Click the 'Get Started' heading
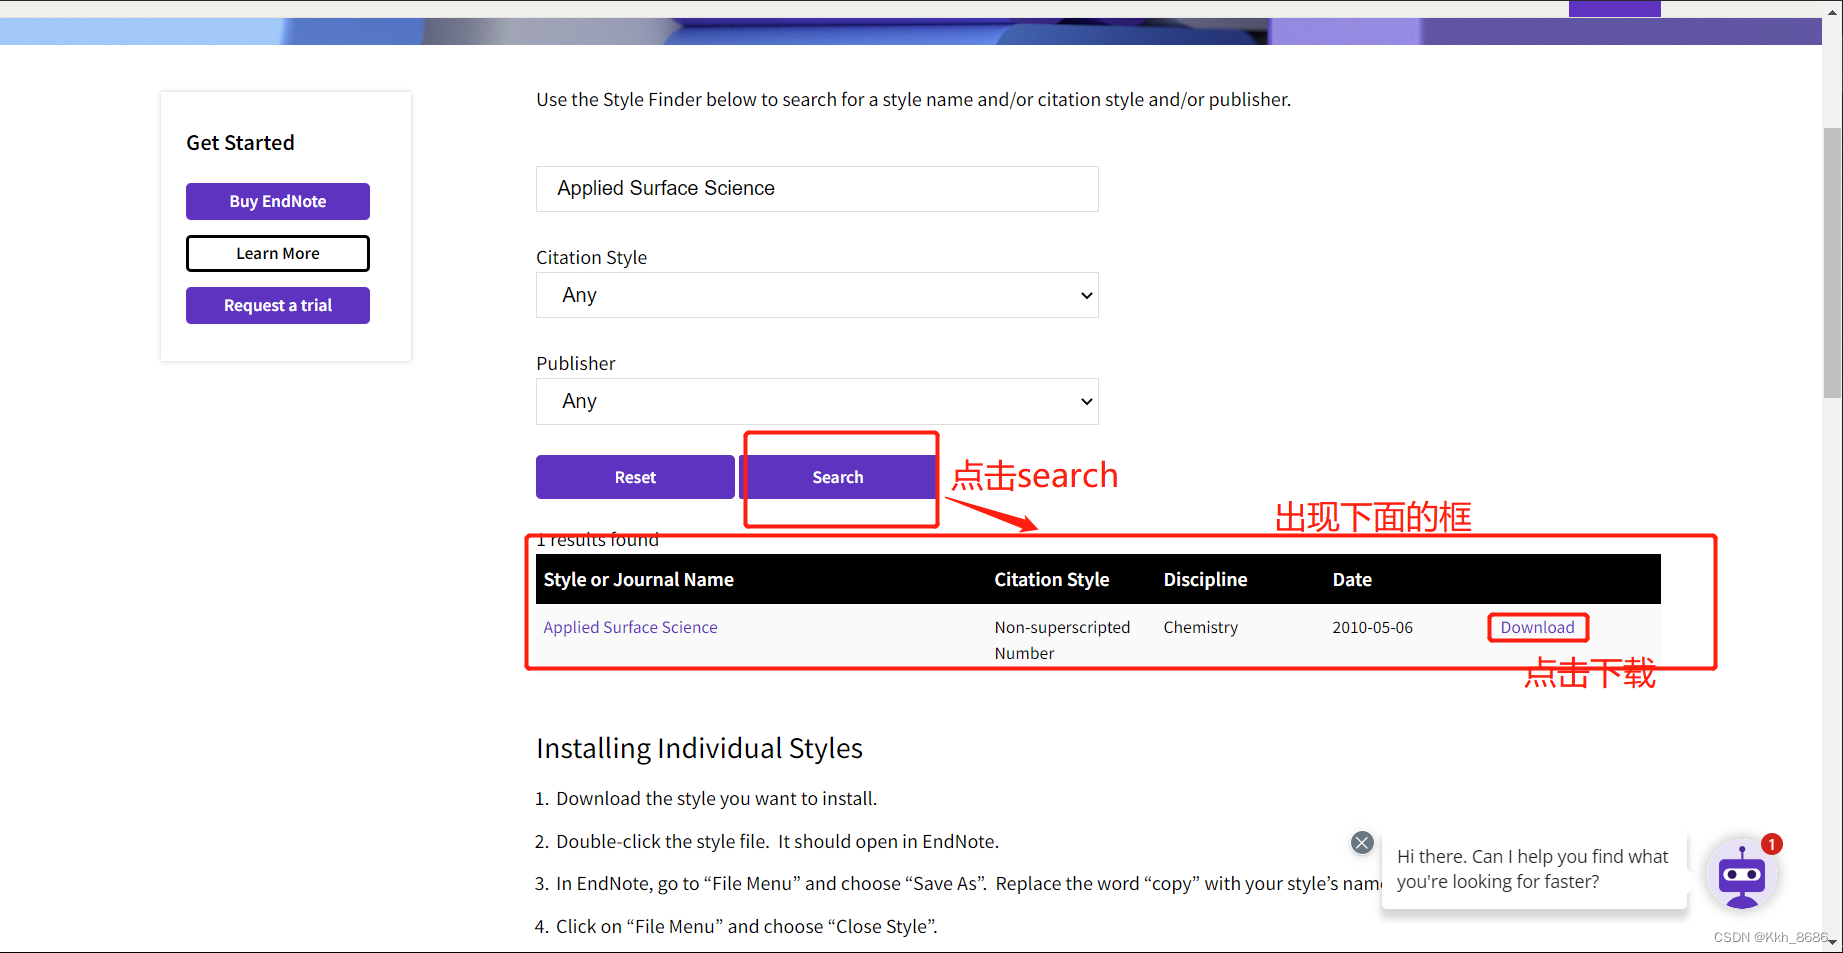The image size is (1843, 953). [x=240, y=143]
